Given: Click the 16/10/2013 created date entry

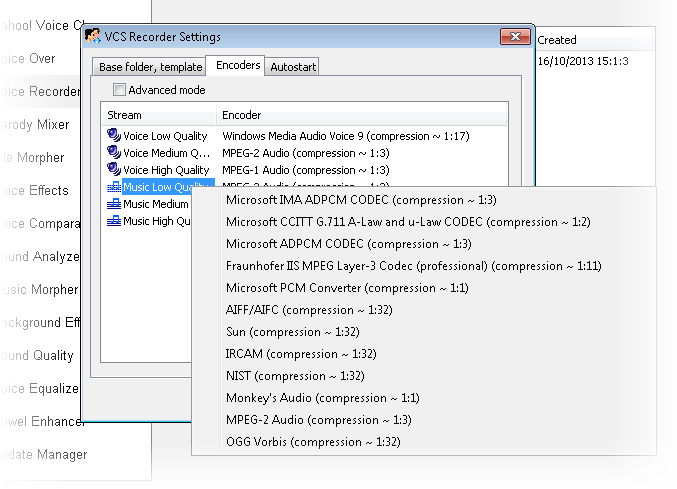Looking at the screenshot, I should [x=582, y=61].
